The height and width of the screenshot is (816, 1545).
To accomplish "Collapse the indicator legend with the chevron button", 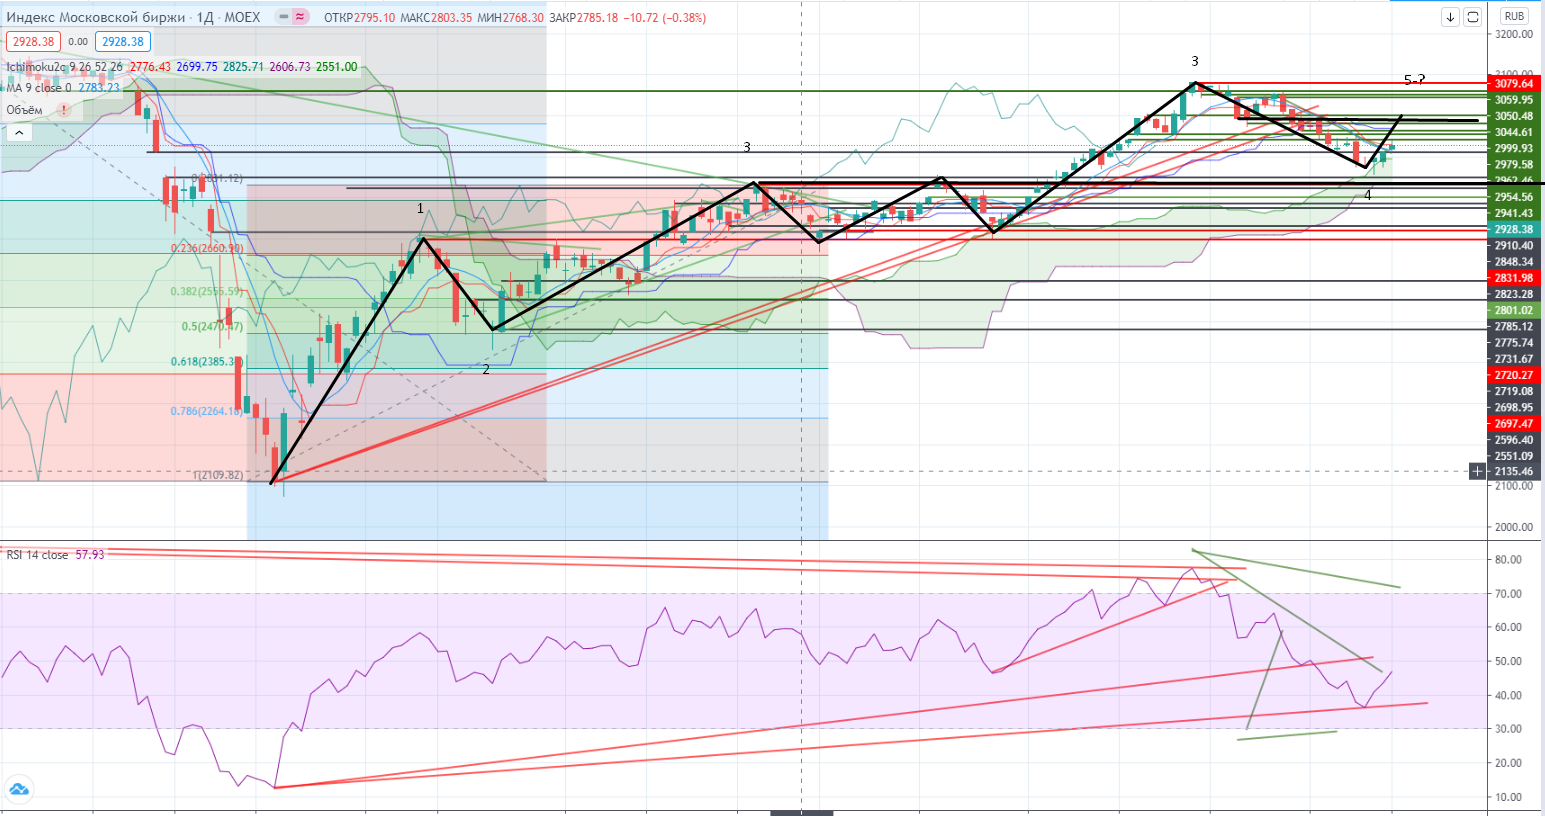I will coord(19,131).
